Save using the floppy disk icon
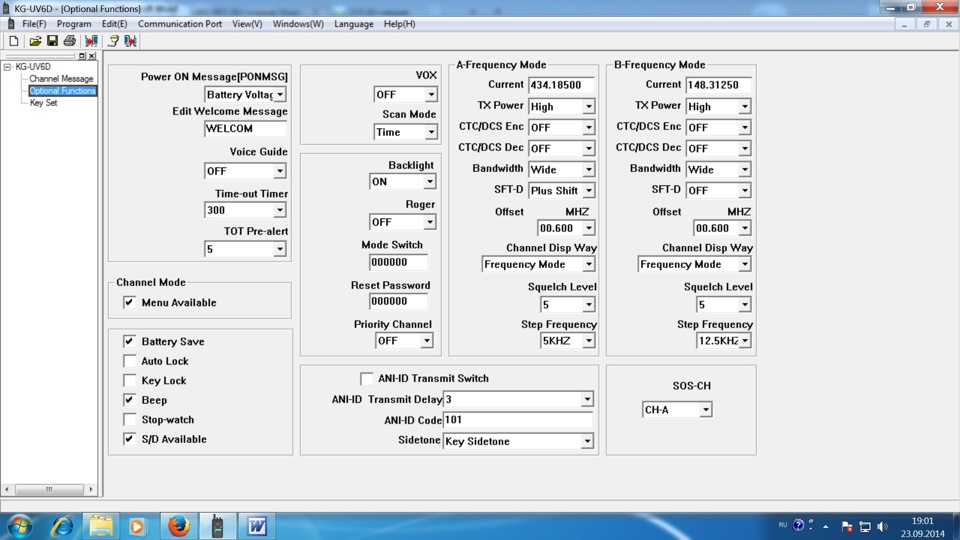 (x=52, y=41)
